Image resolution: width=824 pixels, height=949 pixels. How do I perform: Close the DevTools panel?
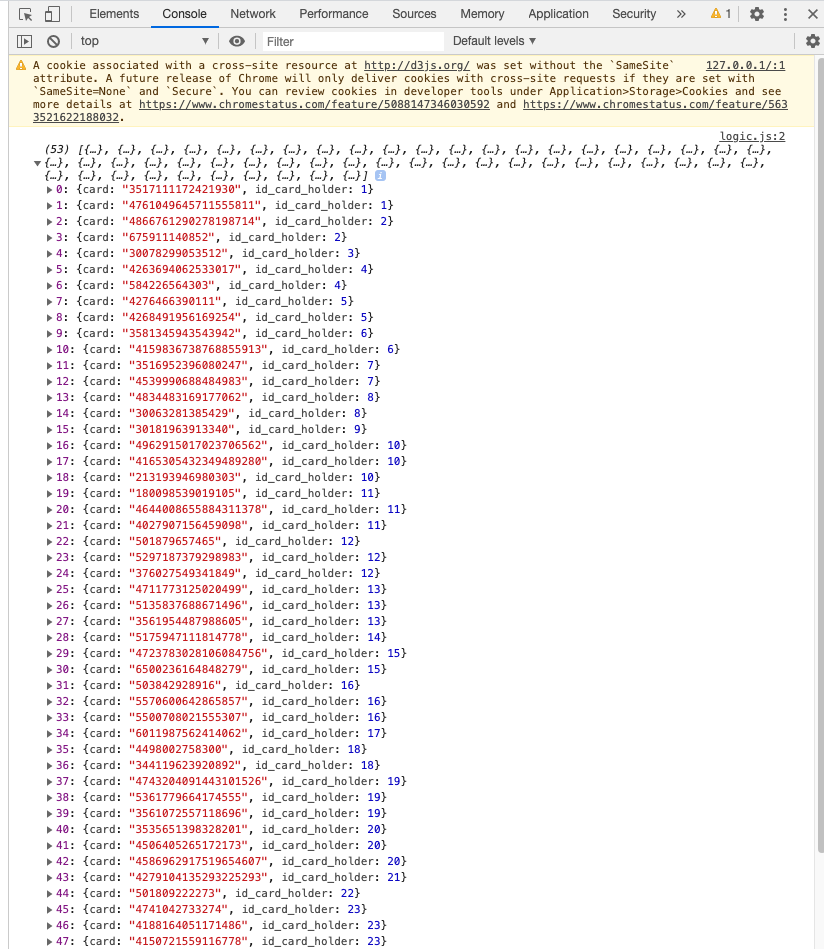812,14
